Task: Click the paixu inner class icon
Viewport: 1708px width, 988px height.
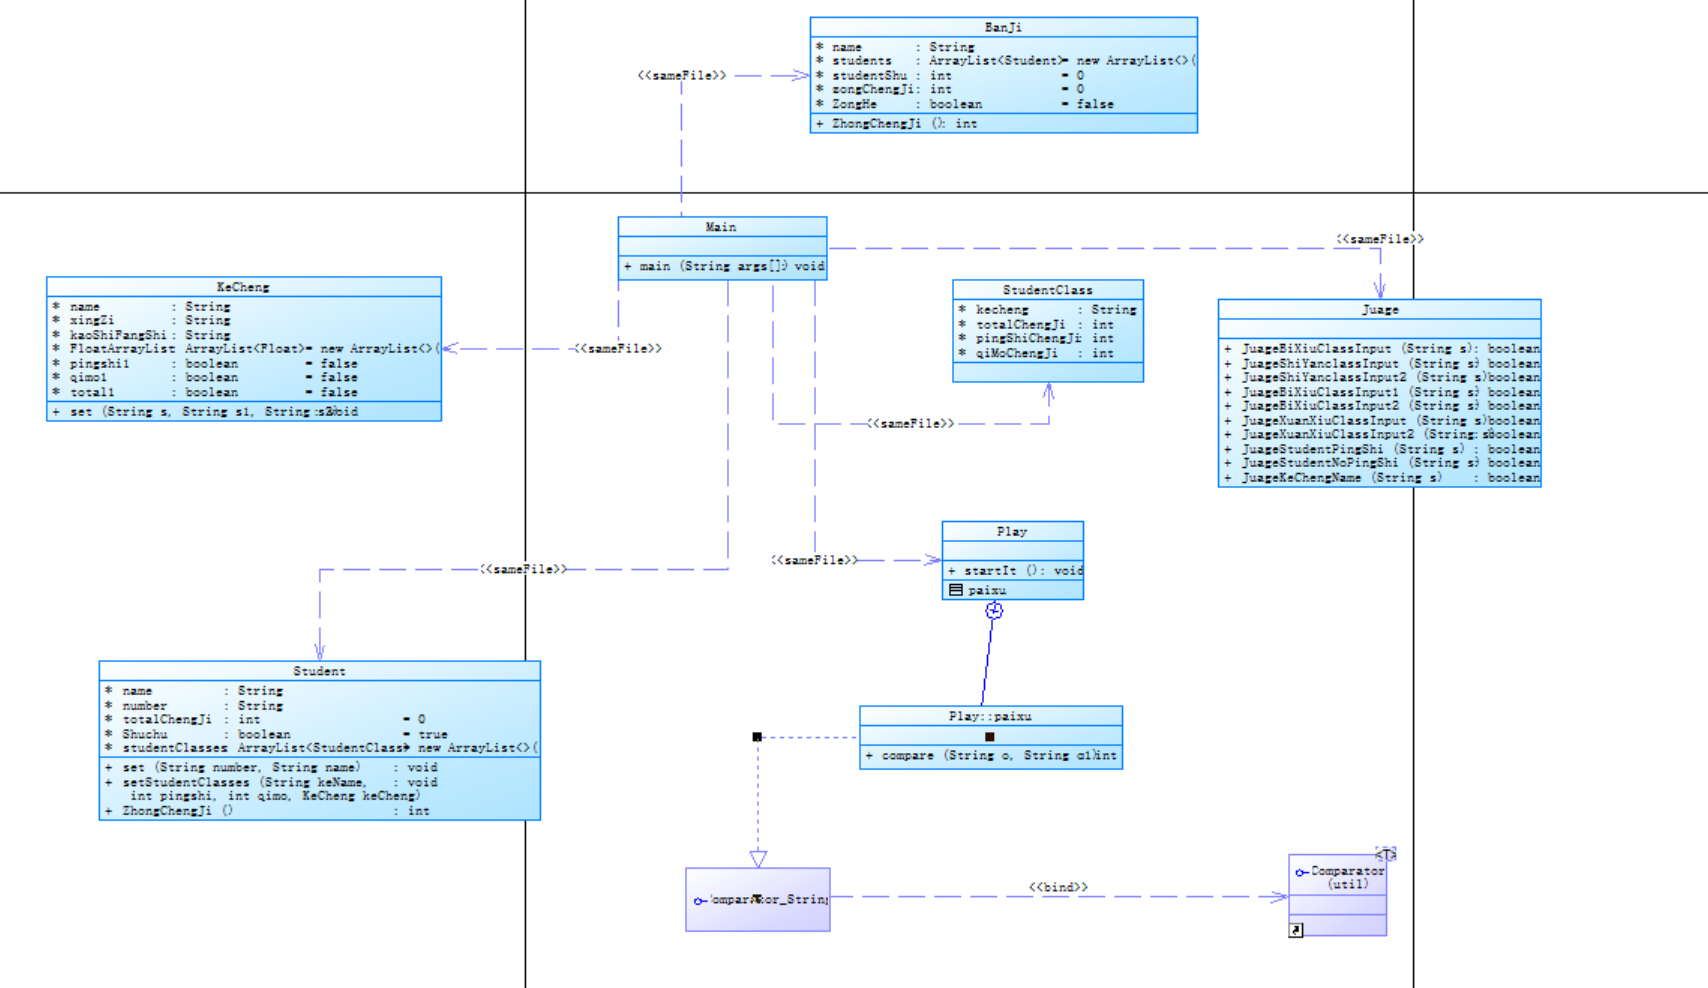Action: 956,590
